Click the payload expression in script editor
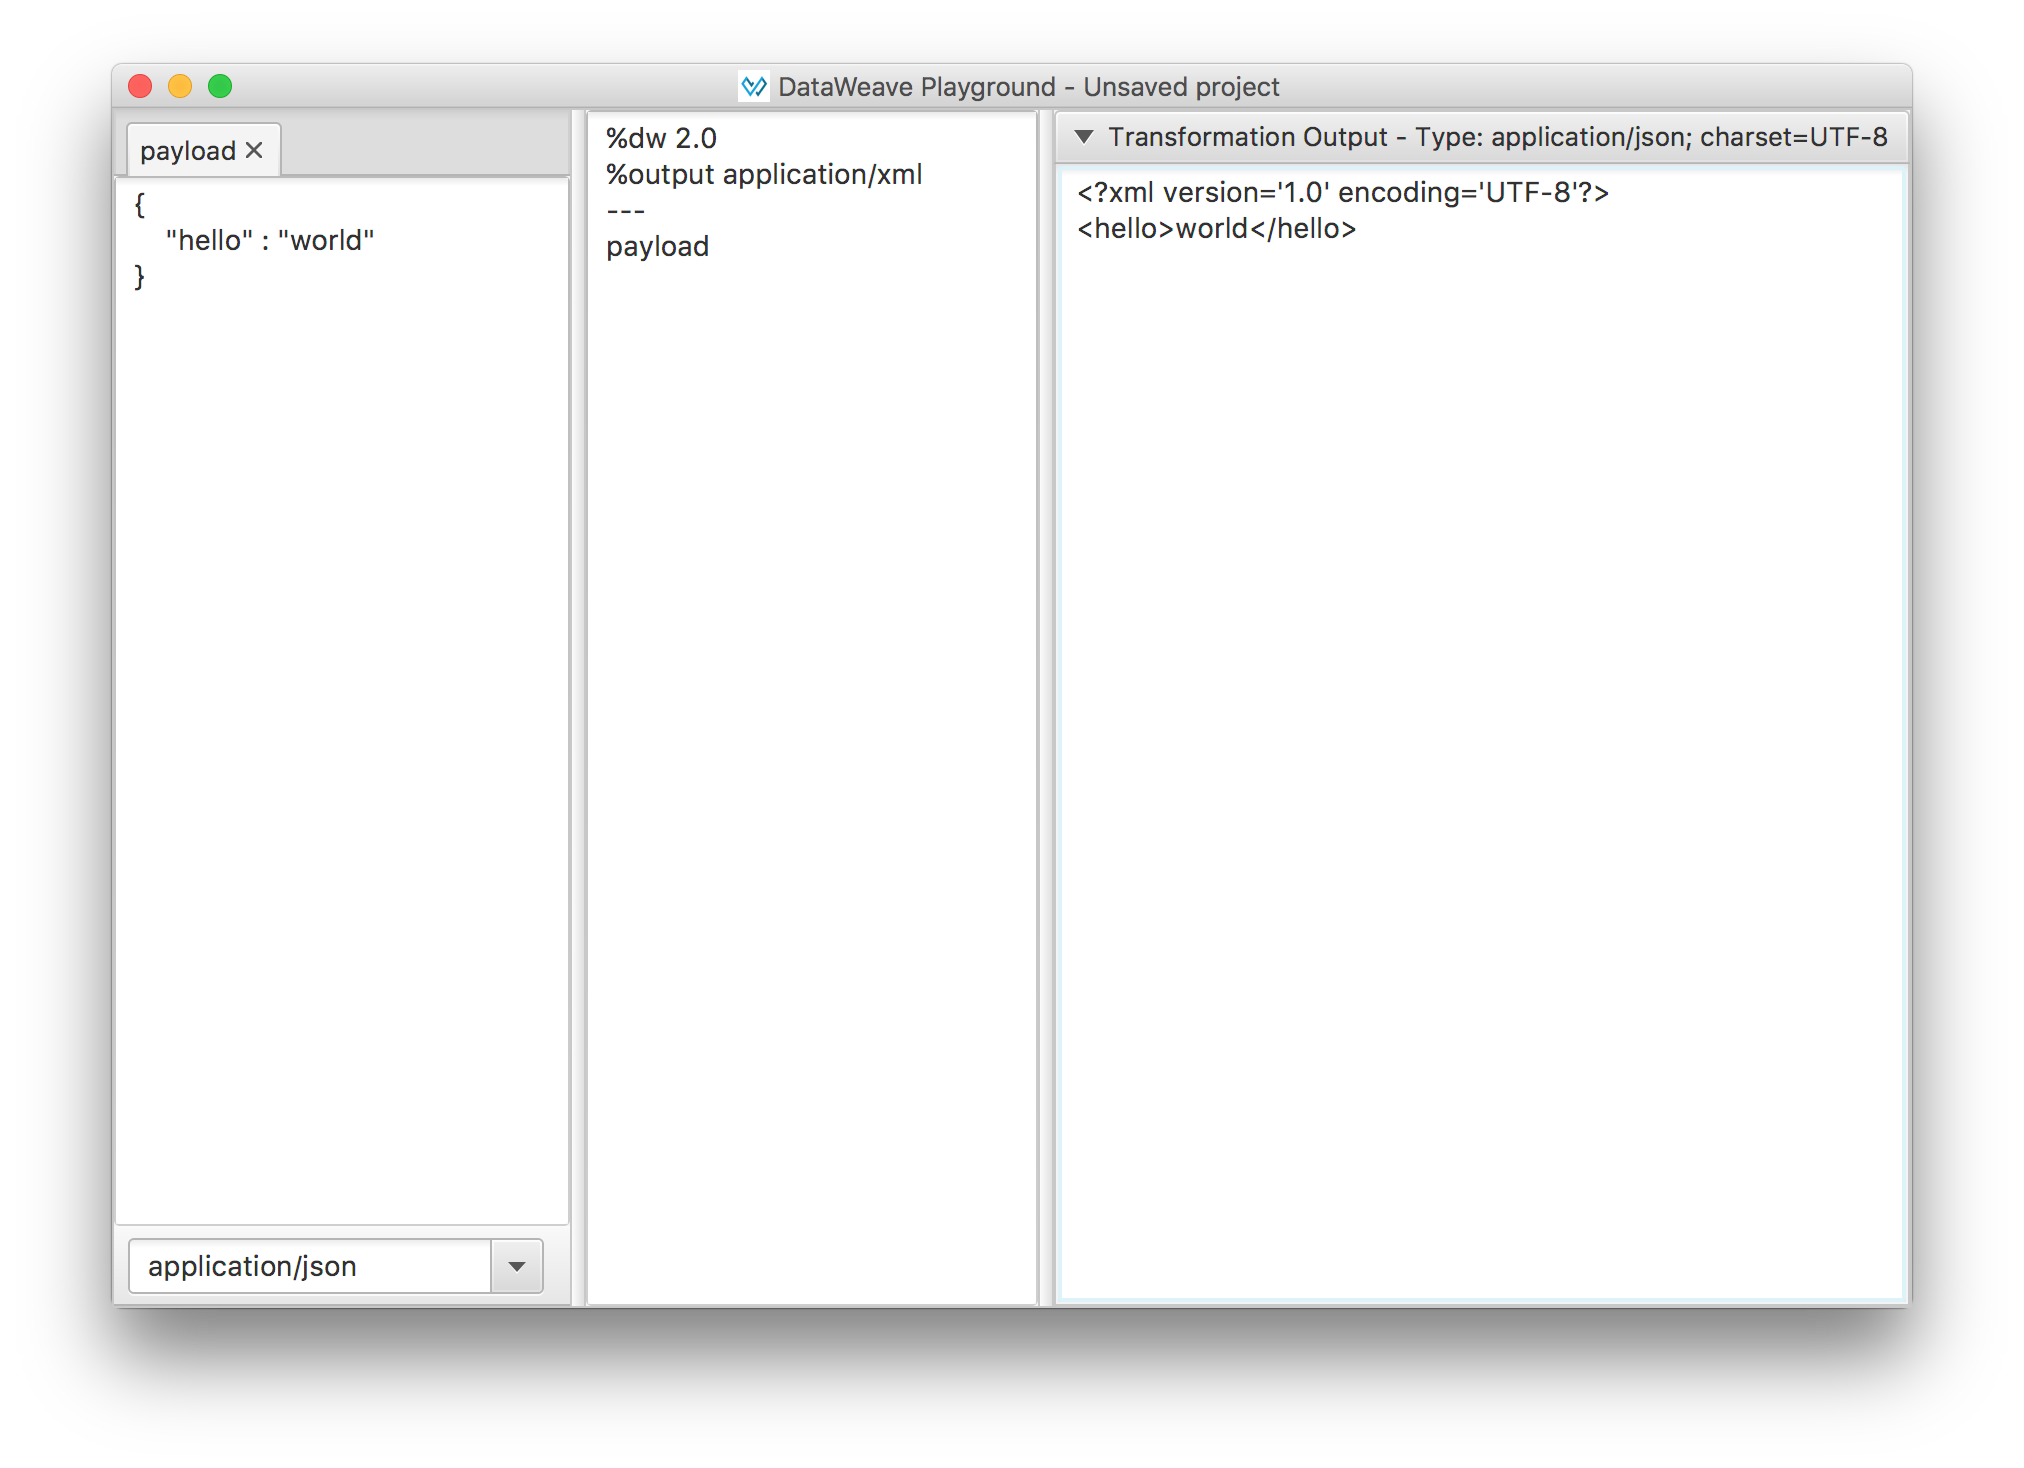Viewport: 2024px width, 1468px height. pos(657,246)
